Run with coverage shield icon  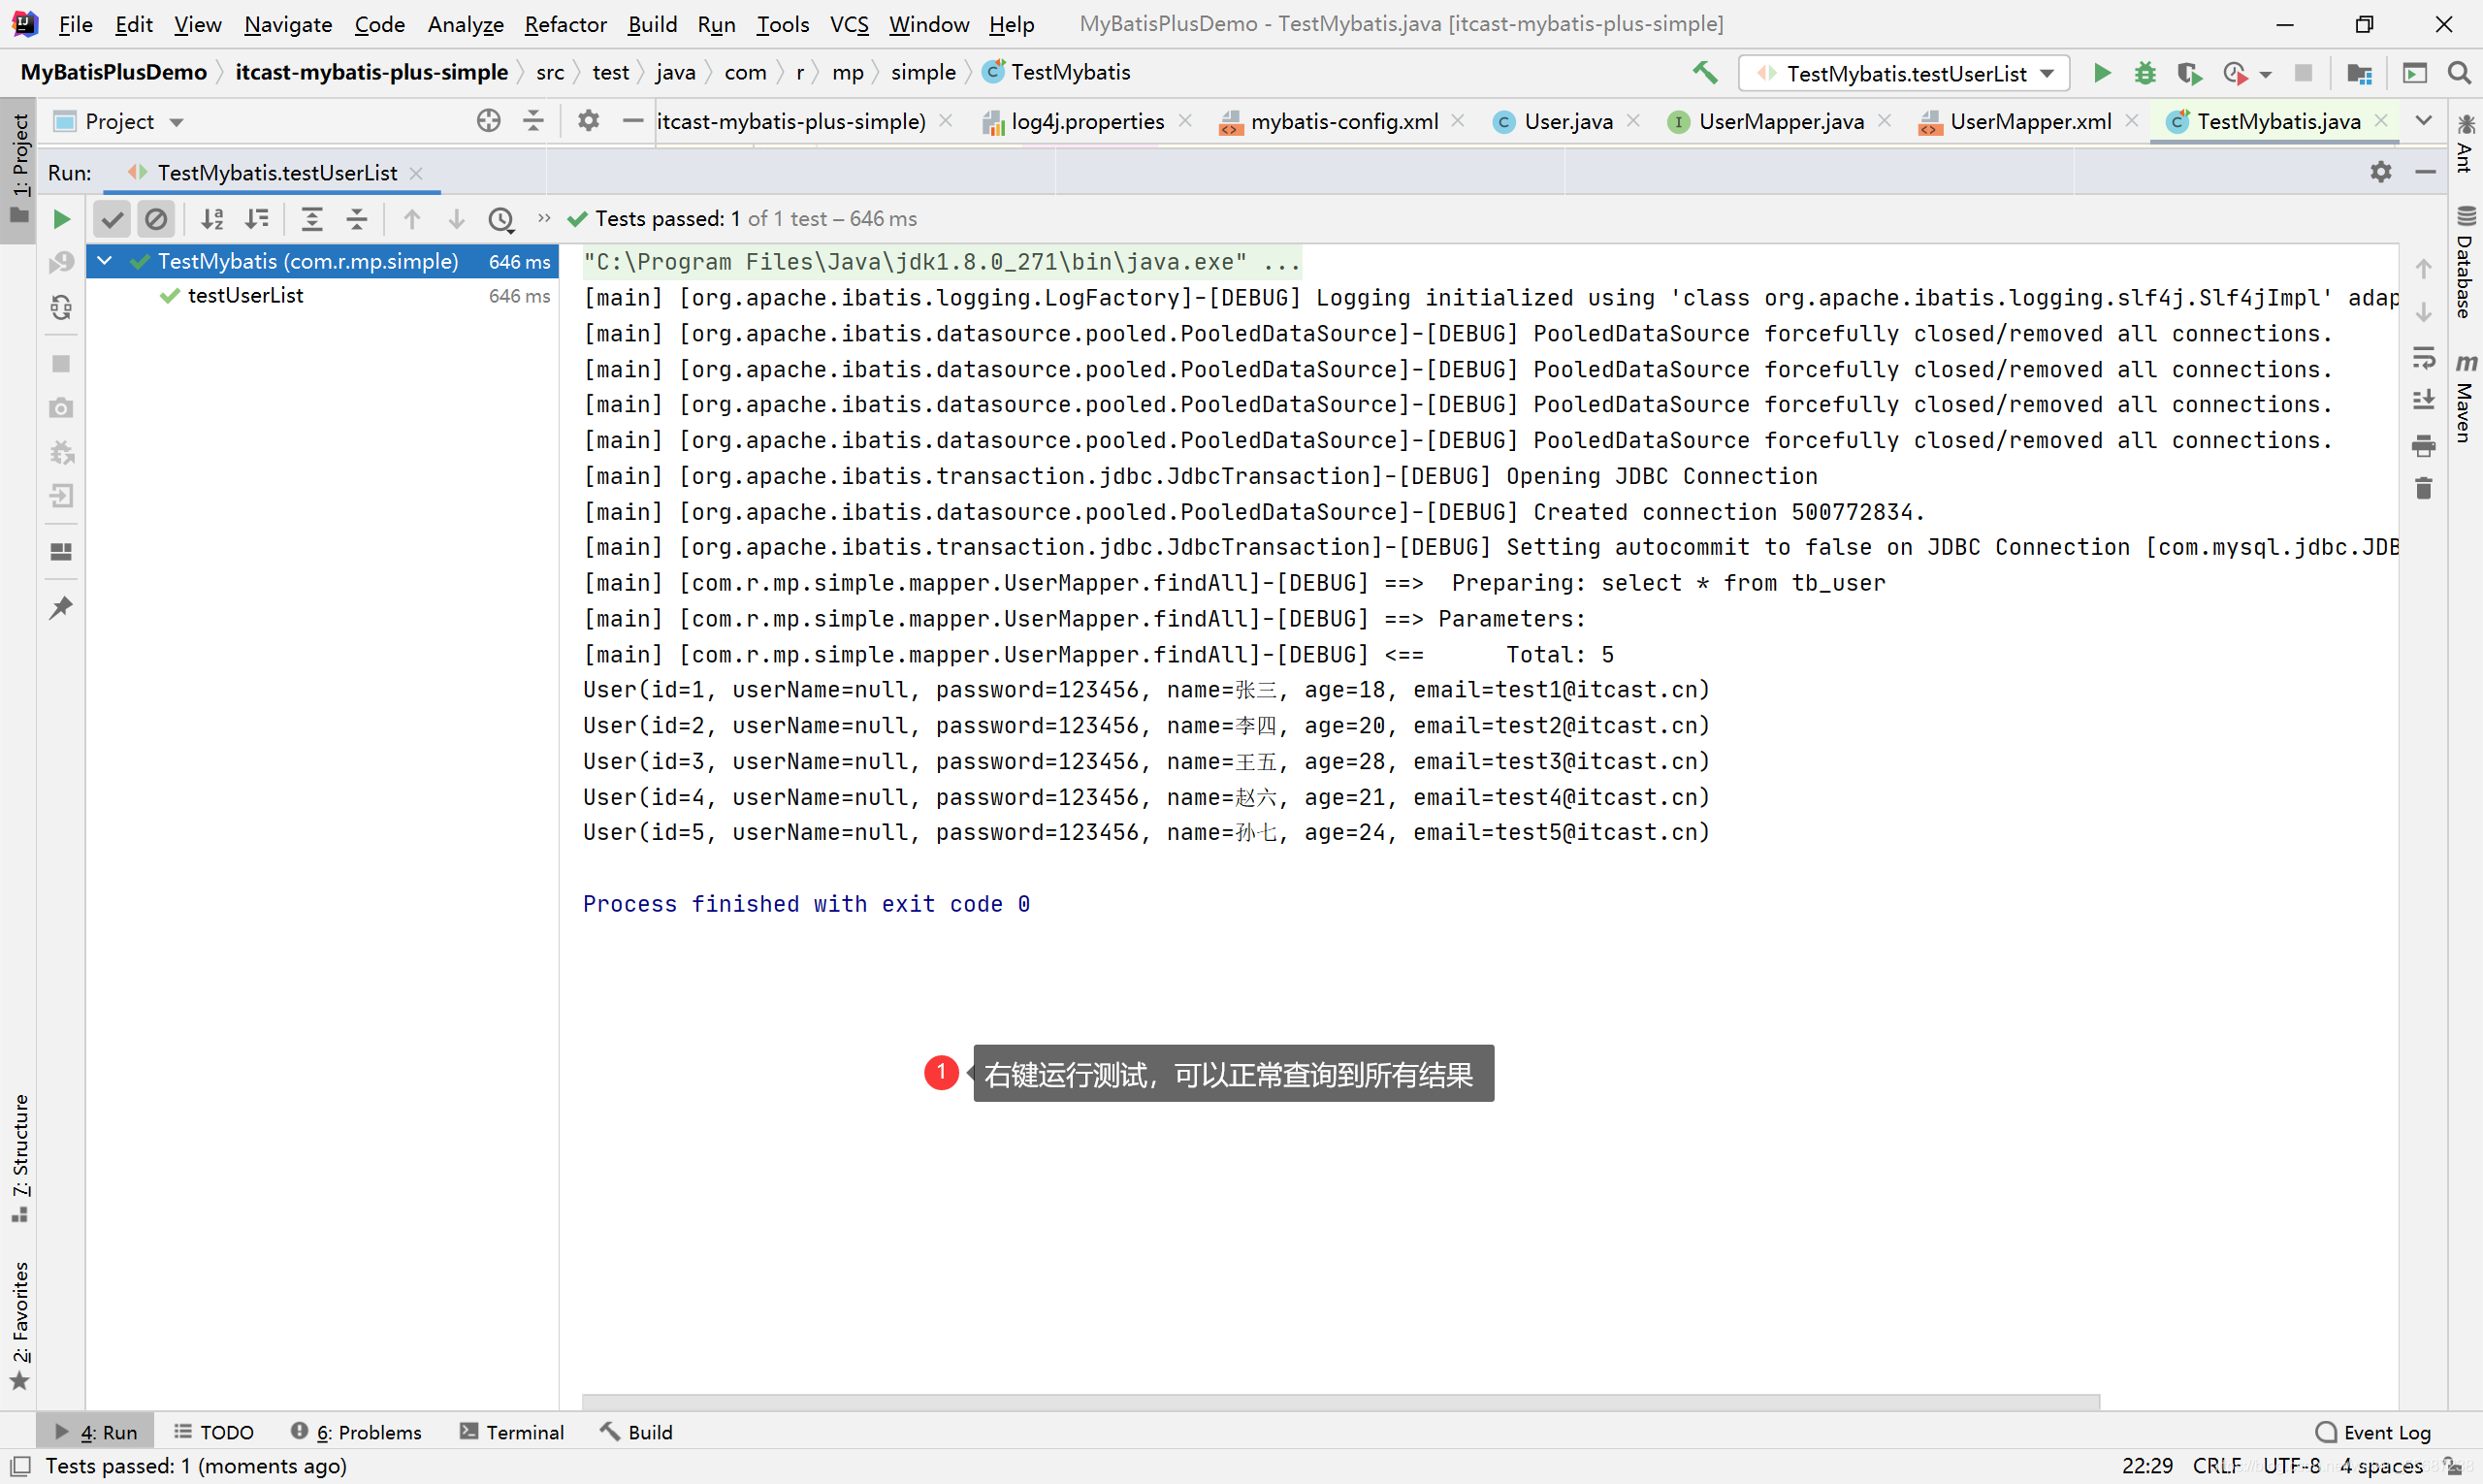tap(2190, 73)
